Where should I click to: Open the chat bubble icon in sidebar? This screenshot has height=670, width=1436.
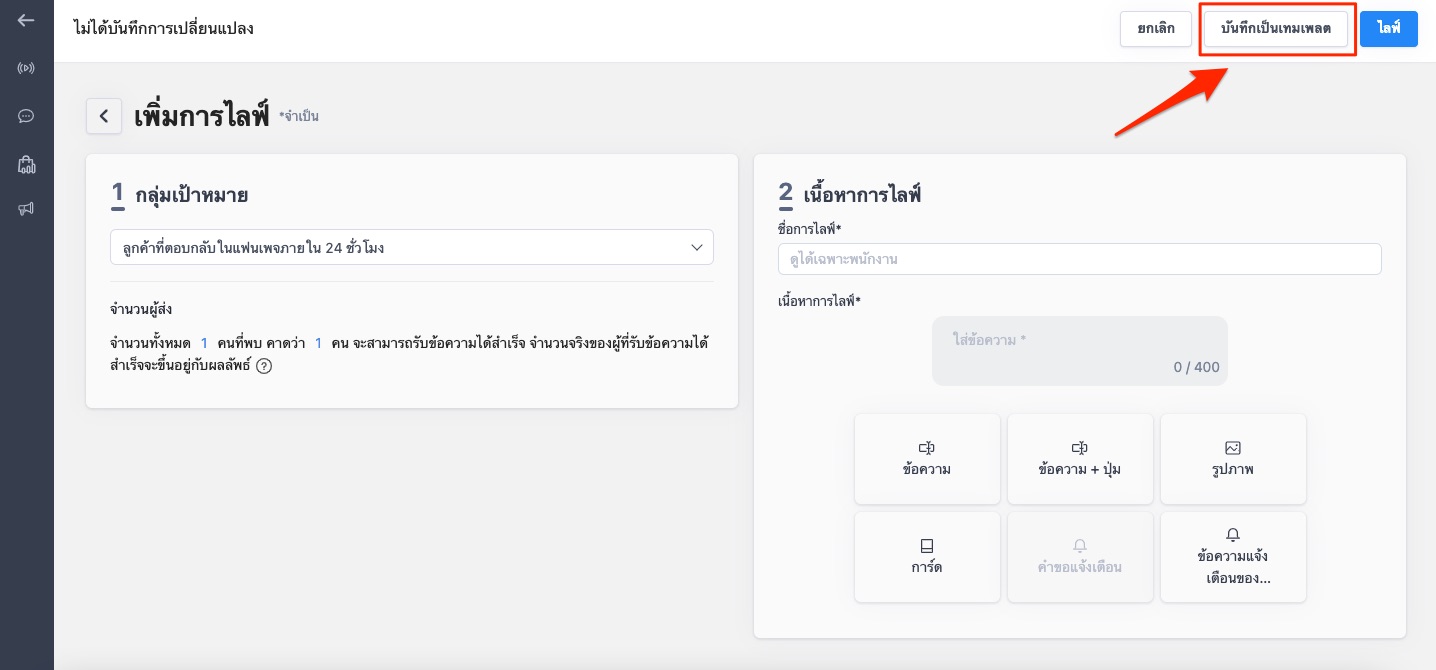coord(26,116)
